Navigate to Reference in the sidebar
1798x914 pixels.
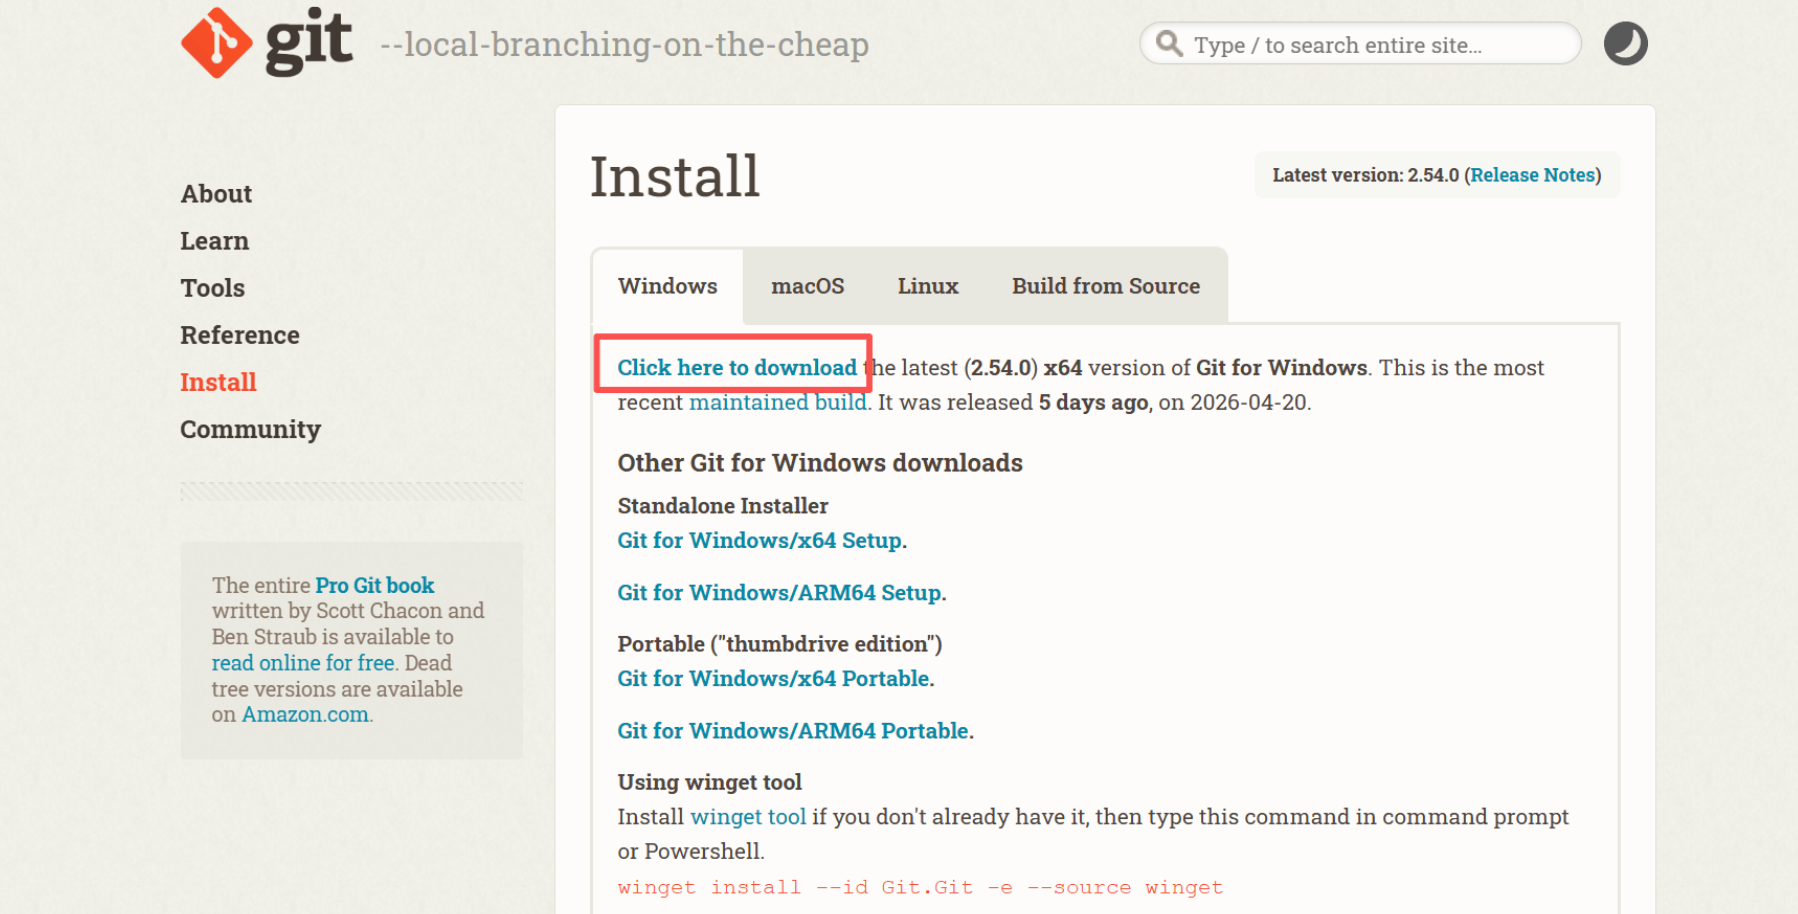click(240, 335)
